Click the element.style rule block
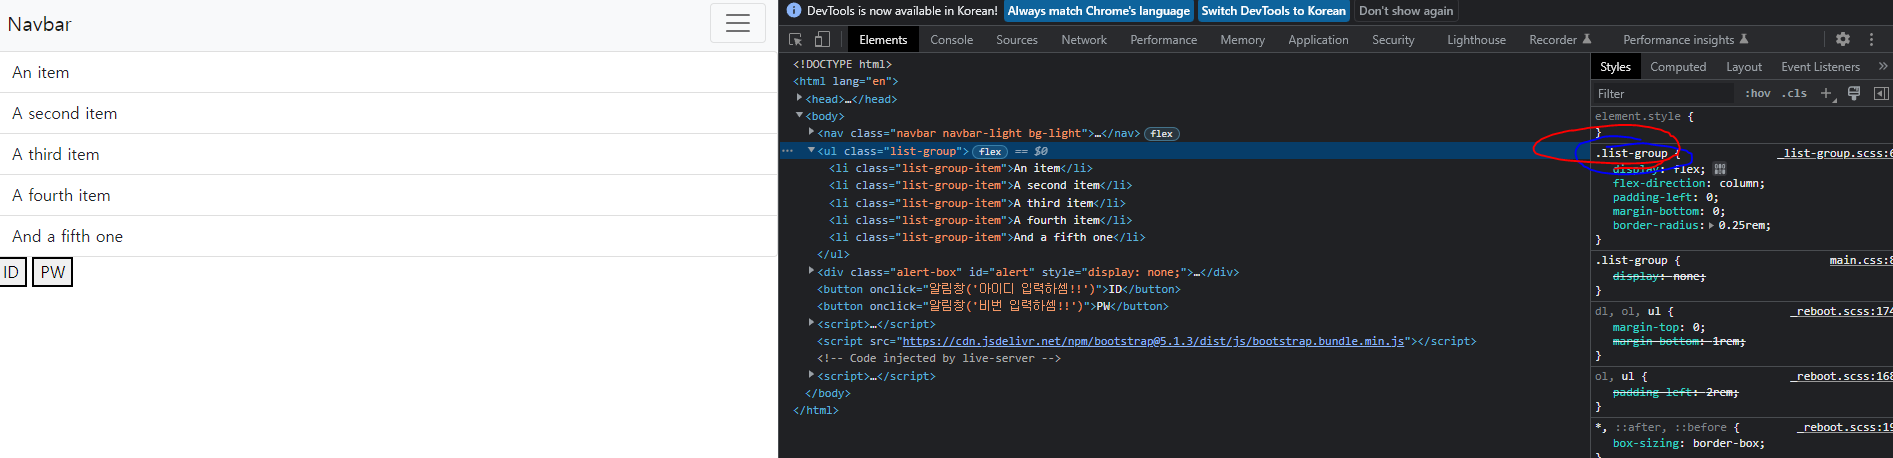 [1741, 124]
